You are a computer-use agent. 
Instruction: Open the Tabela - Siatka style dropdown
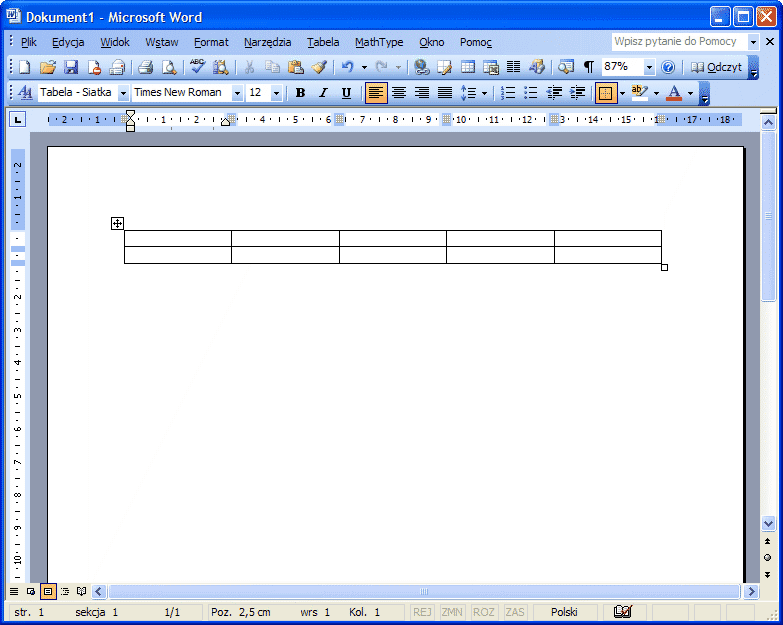[123, 93]
